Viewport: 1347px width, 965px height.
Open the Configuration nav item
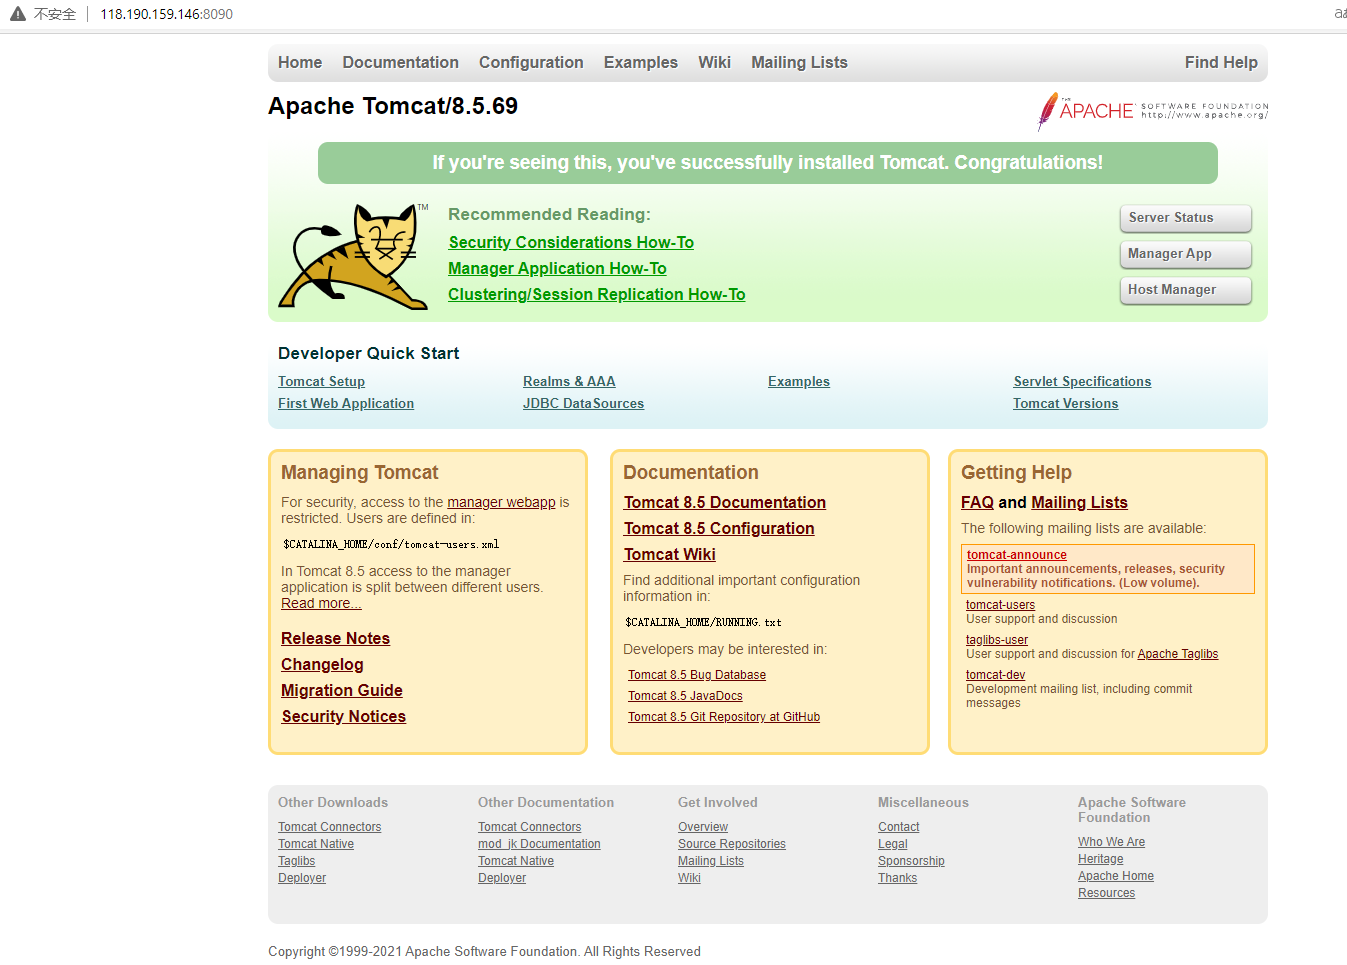[x=531, y=62]
